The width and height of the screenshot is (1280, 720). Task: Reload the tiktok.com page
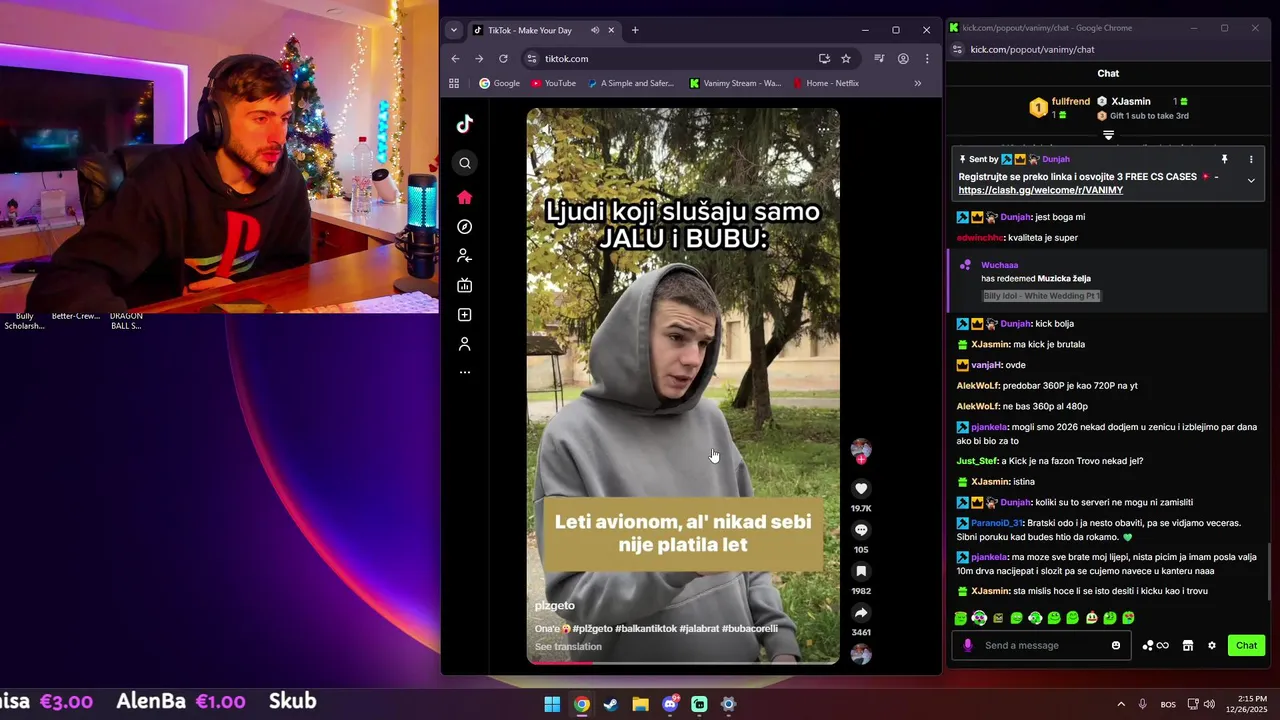point(503,59)
